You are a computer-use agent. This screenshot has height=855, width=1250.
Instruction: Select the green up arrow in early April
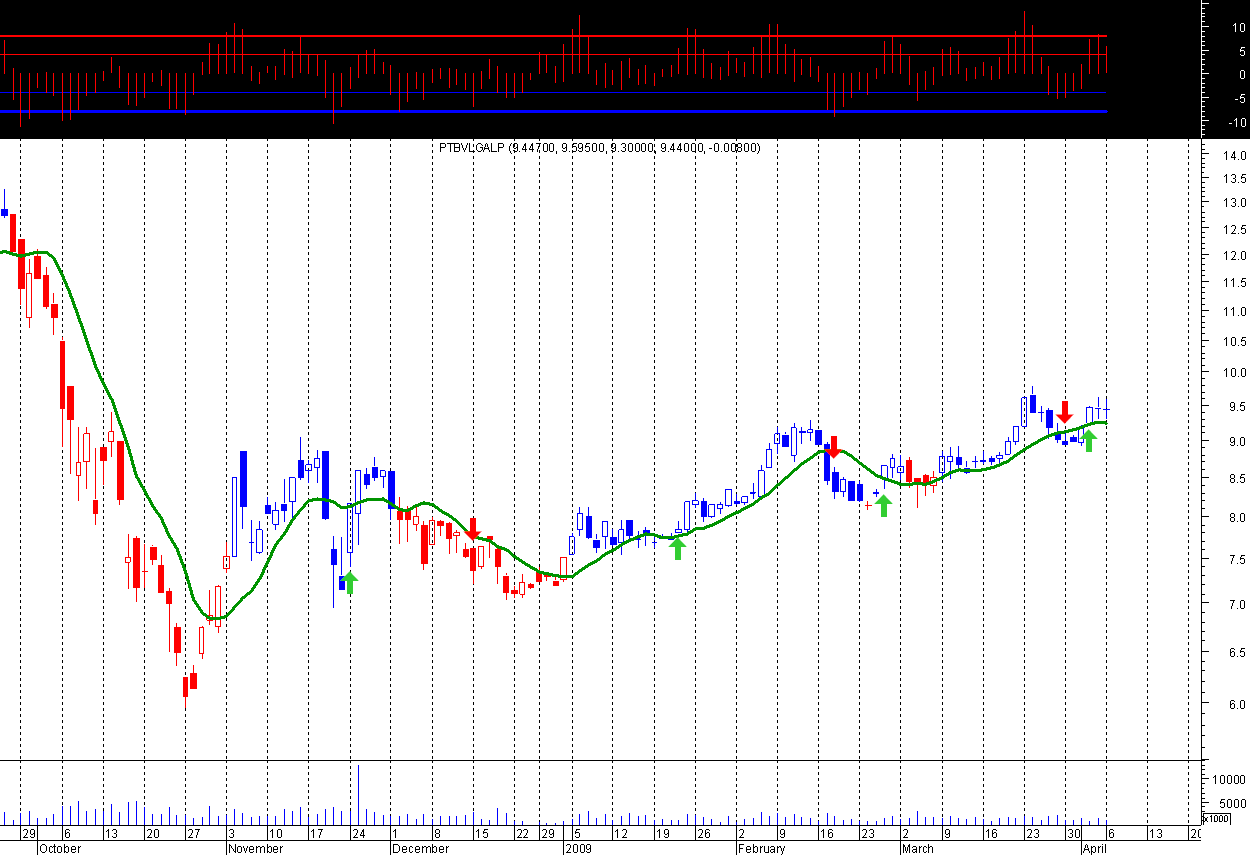[x=1089, y=440]
